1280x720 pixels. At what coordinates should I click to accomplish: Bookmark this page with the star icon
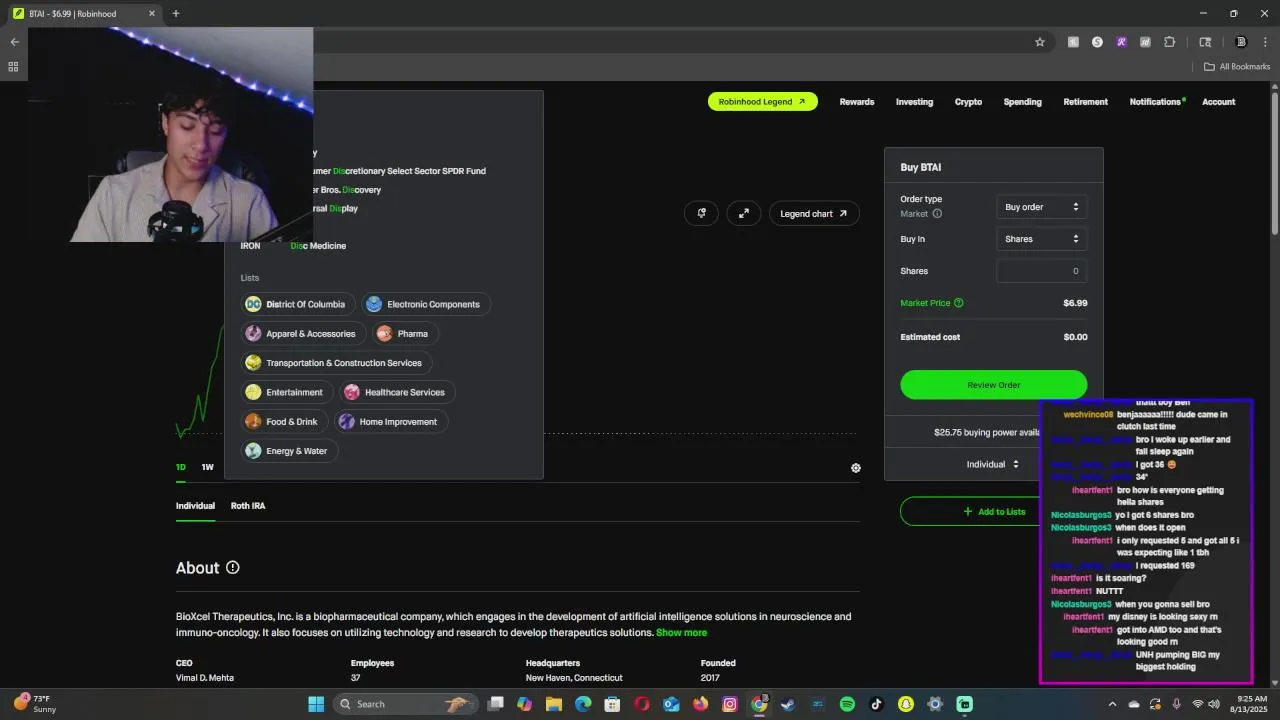click(1040, 42)
